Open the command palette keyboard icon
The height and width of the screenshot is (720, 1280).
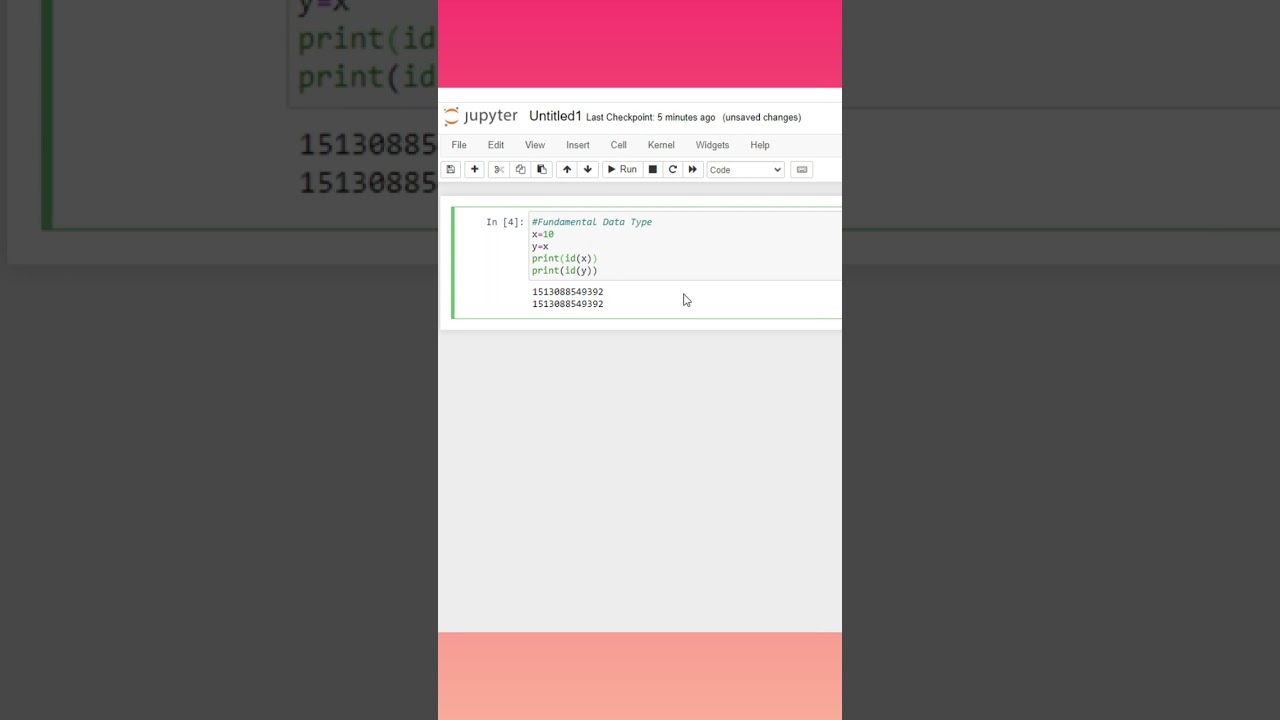click(802, 170)
